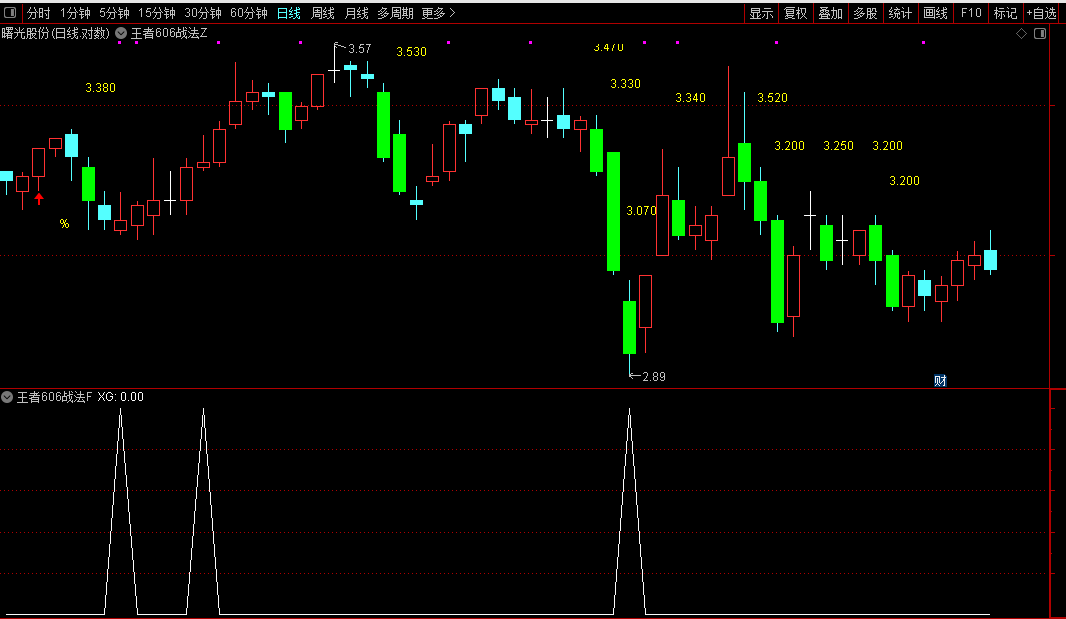Select the 1分钟 period
The height and width of the screenshot is (619, 1066).
(x=75, y=13)
